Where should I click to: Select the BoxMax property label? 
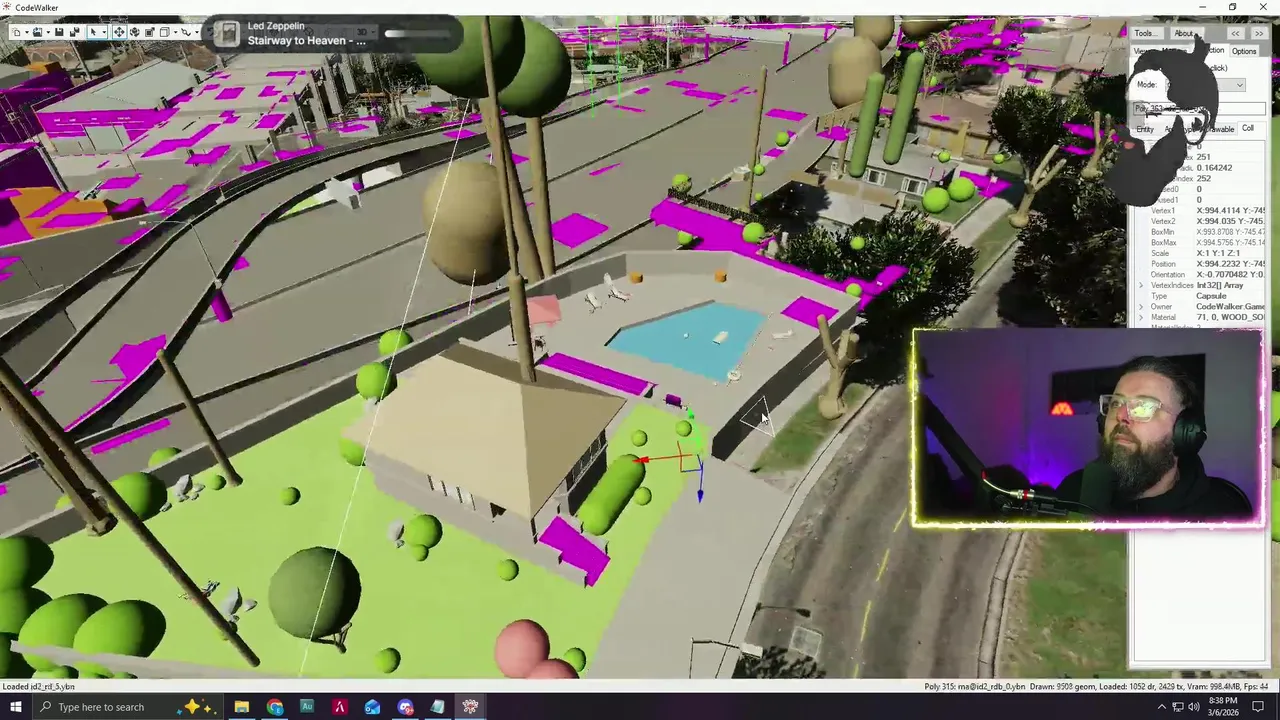pyautogui.click(x=1163, y=242)
